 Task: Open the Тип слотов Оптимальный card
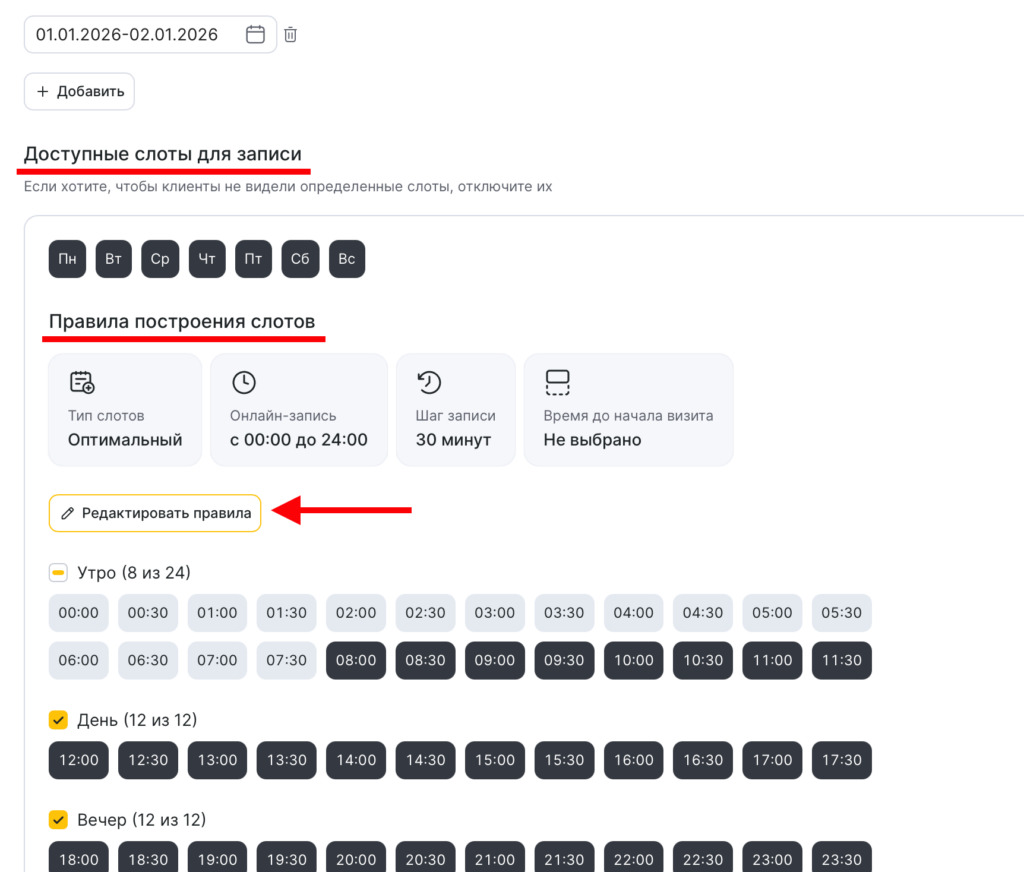click(125, 410)
